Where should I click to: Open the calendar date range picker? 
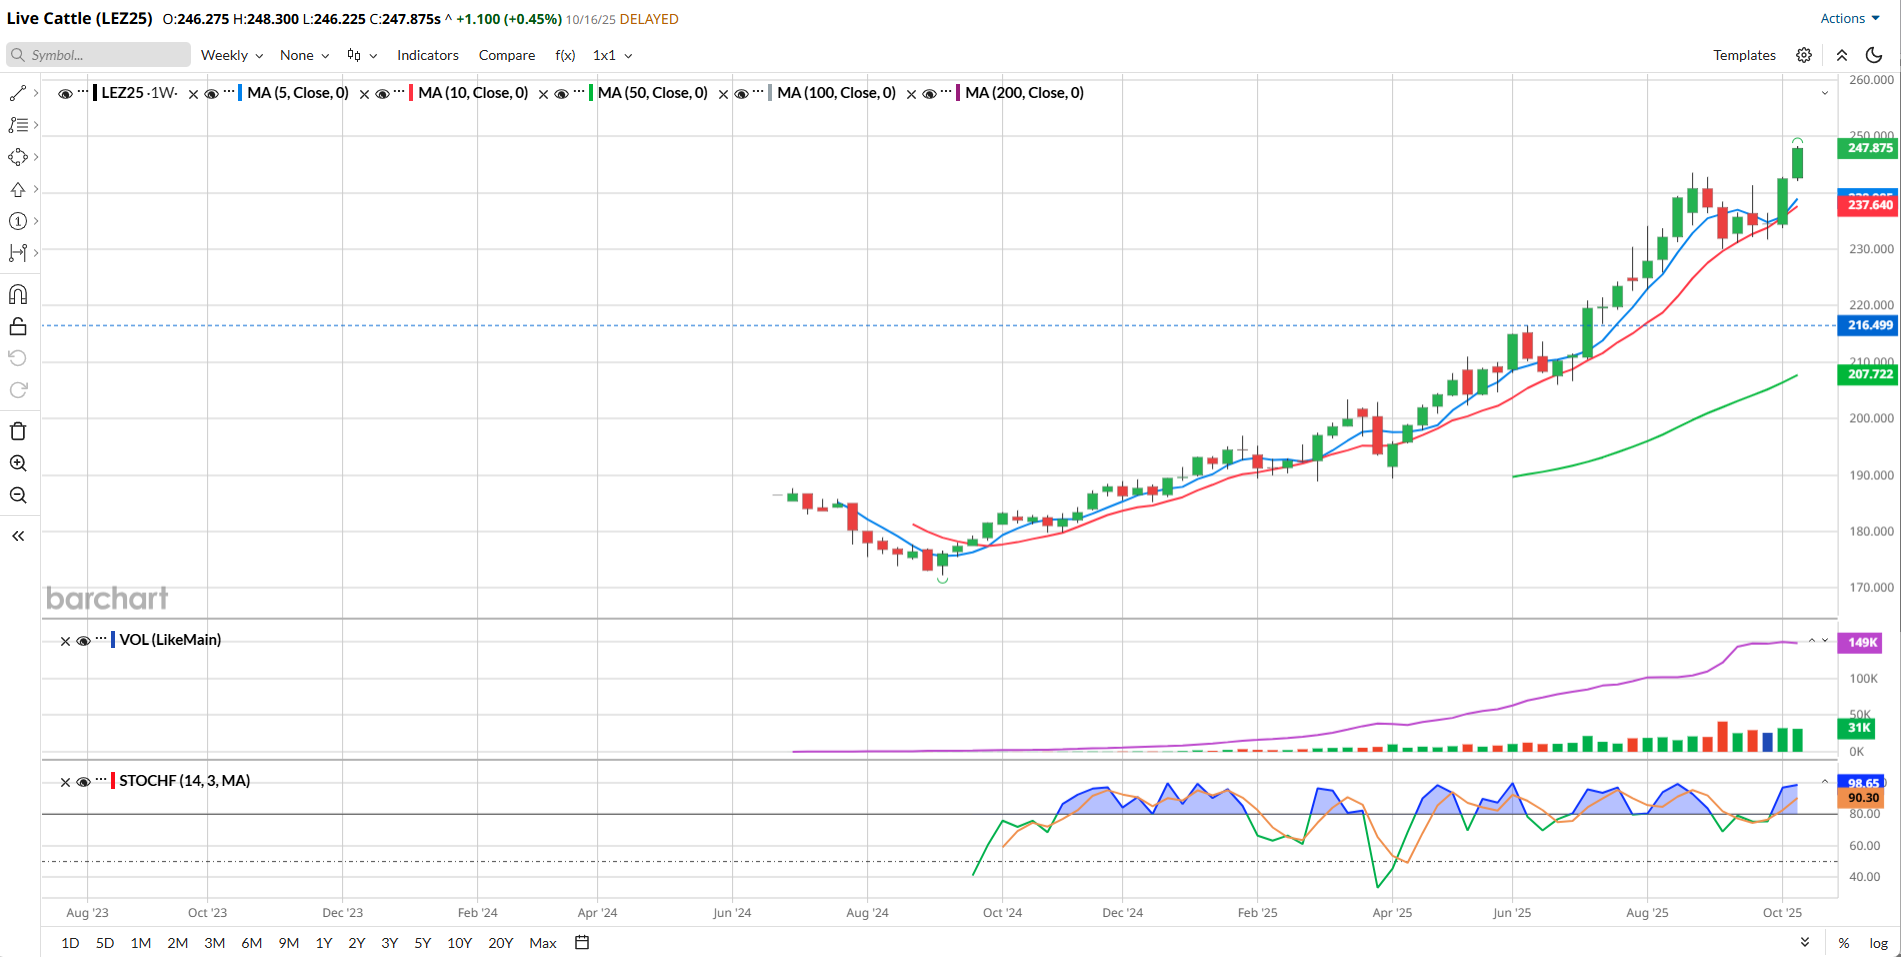click(582, 942)
